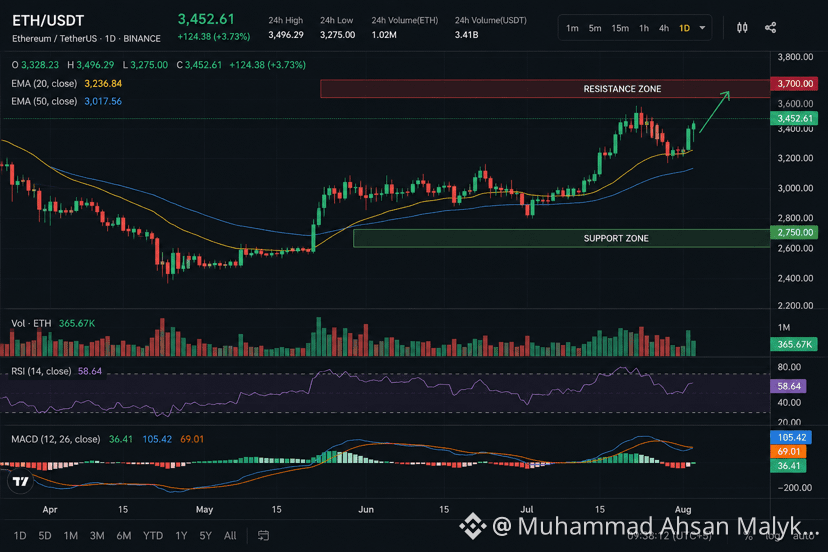Click the blue 105.42 MACD axis label
Viewport: 828px width, 552px height.
(x=791, y=437)
